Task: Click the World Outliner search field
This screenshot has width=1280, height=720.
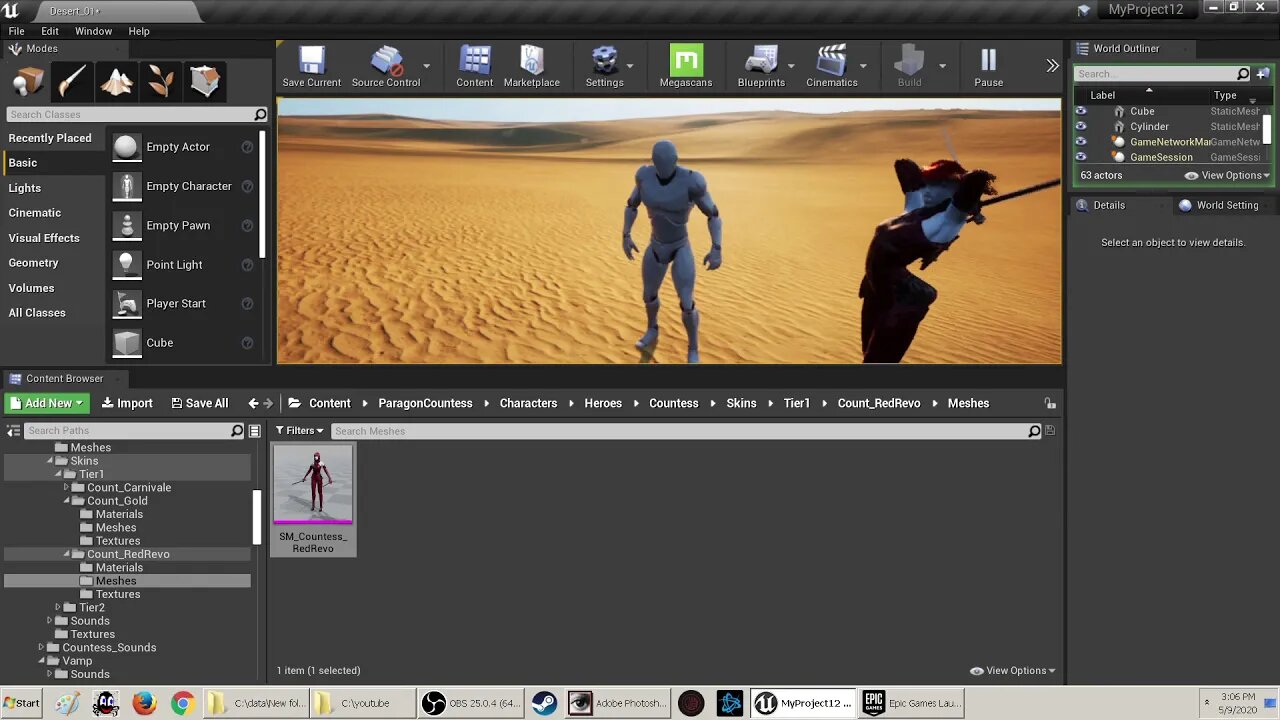Action: point(1156,74)
